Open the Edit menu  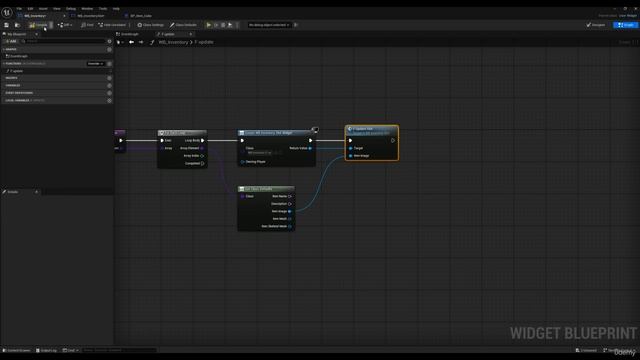[30, 9]
